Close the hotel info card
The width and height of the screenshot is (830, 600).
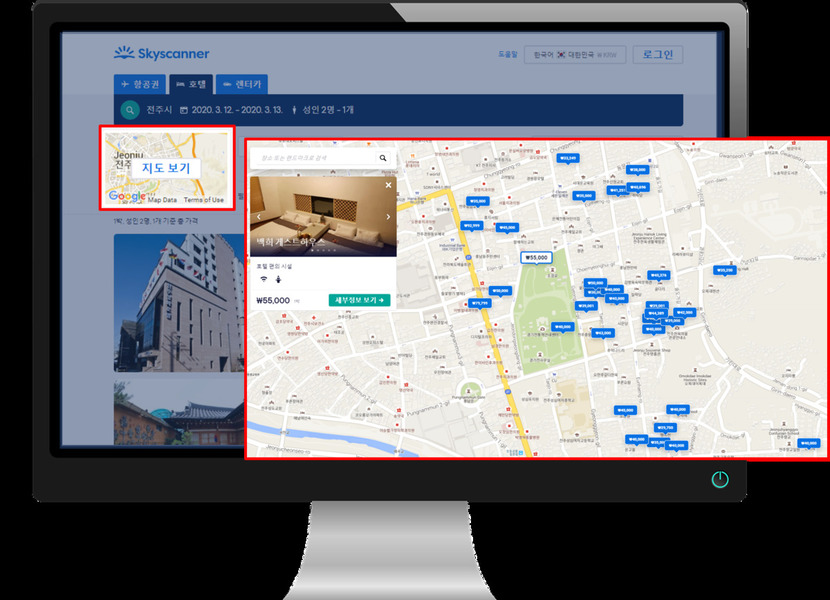pyautogui.click(x=389, y=185)
